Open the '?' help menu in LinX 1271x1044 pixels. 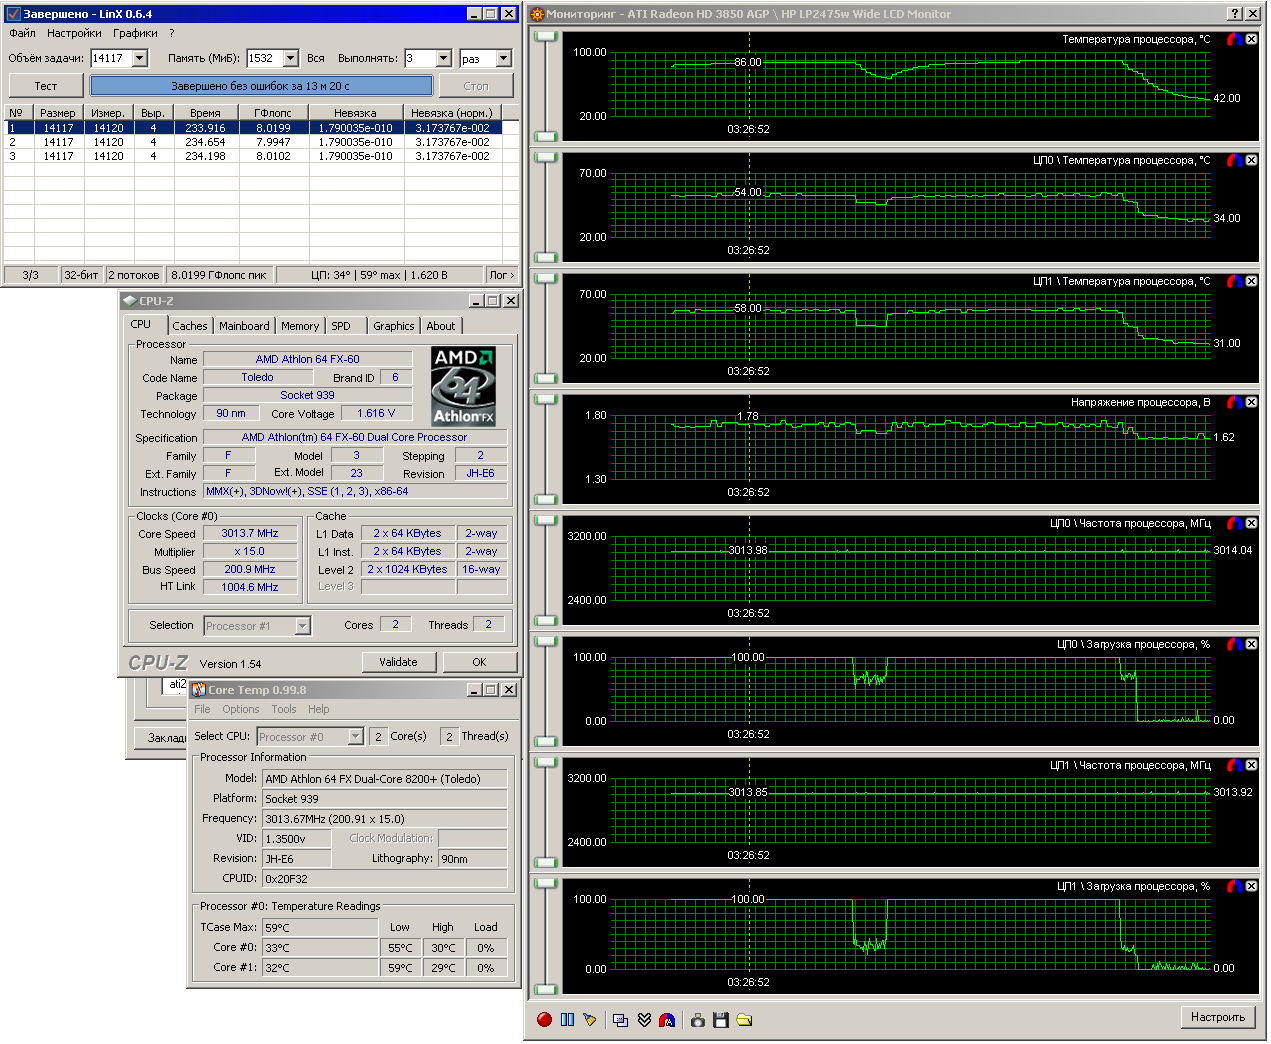(172, 33)
